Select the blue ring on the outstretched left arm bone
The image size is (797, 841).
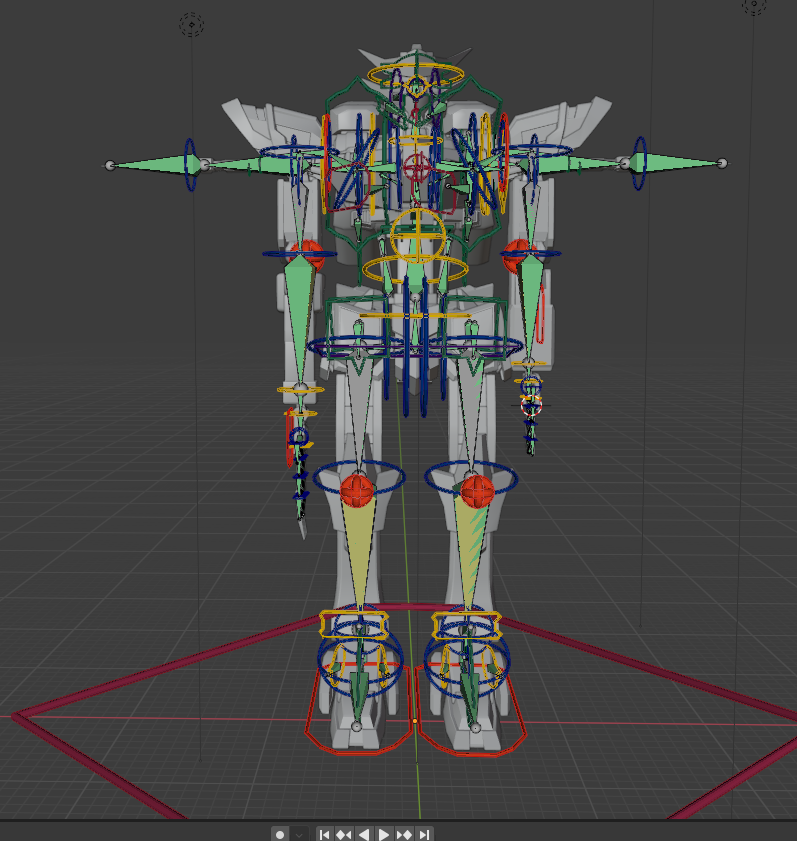pyautogui.click(x=190, y=165)
